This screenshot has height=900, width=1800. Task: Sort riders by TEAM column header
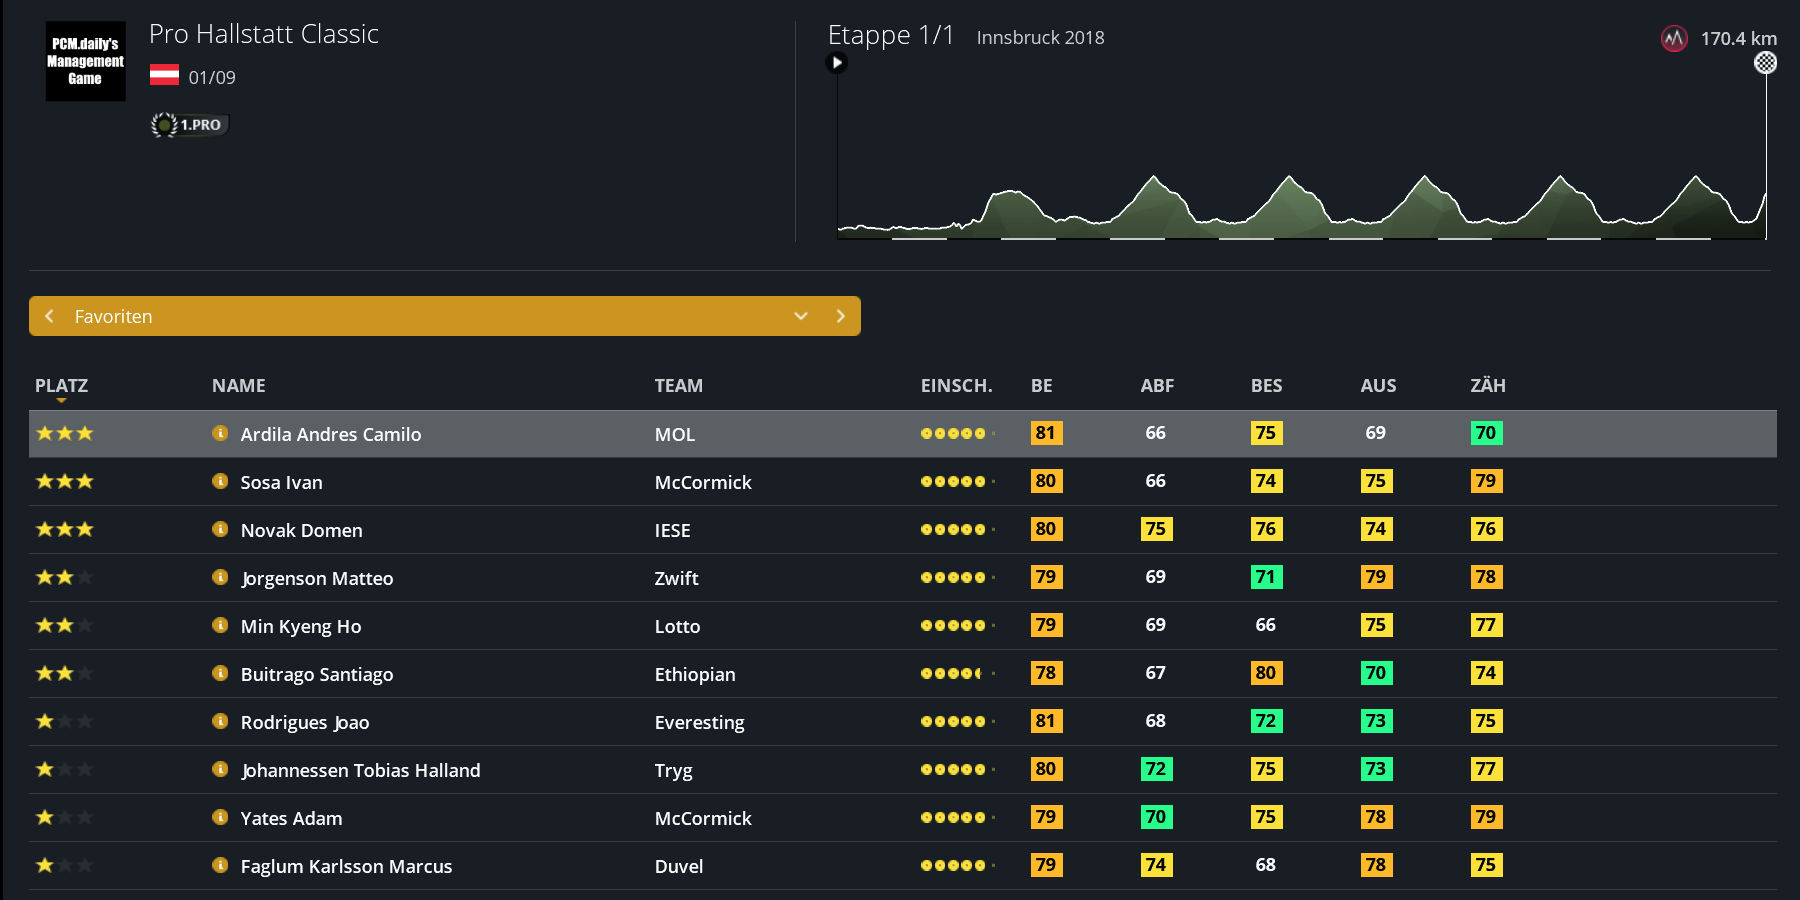(x=678, y=386)
